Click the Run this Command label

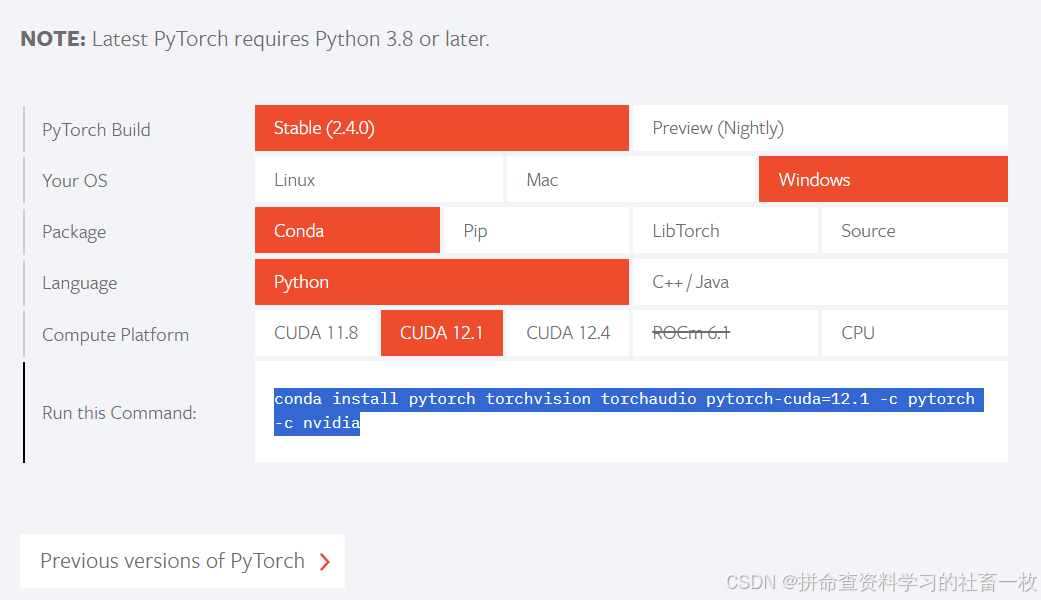[x=120, y=413]
